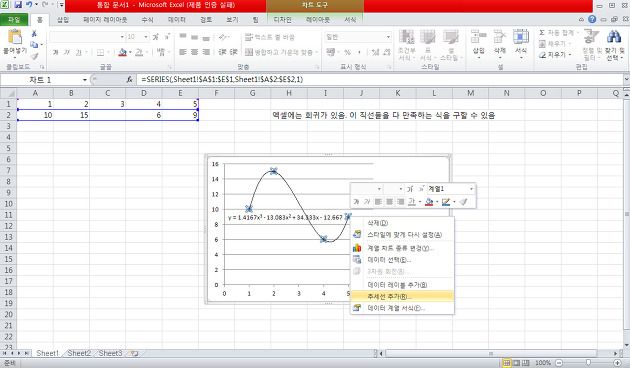Click the Clear (지우기) eraser icon
630x368 pixels.
(x=542, y=55)
